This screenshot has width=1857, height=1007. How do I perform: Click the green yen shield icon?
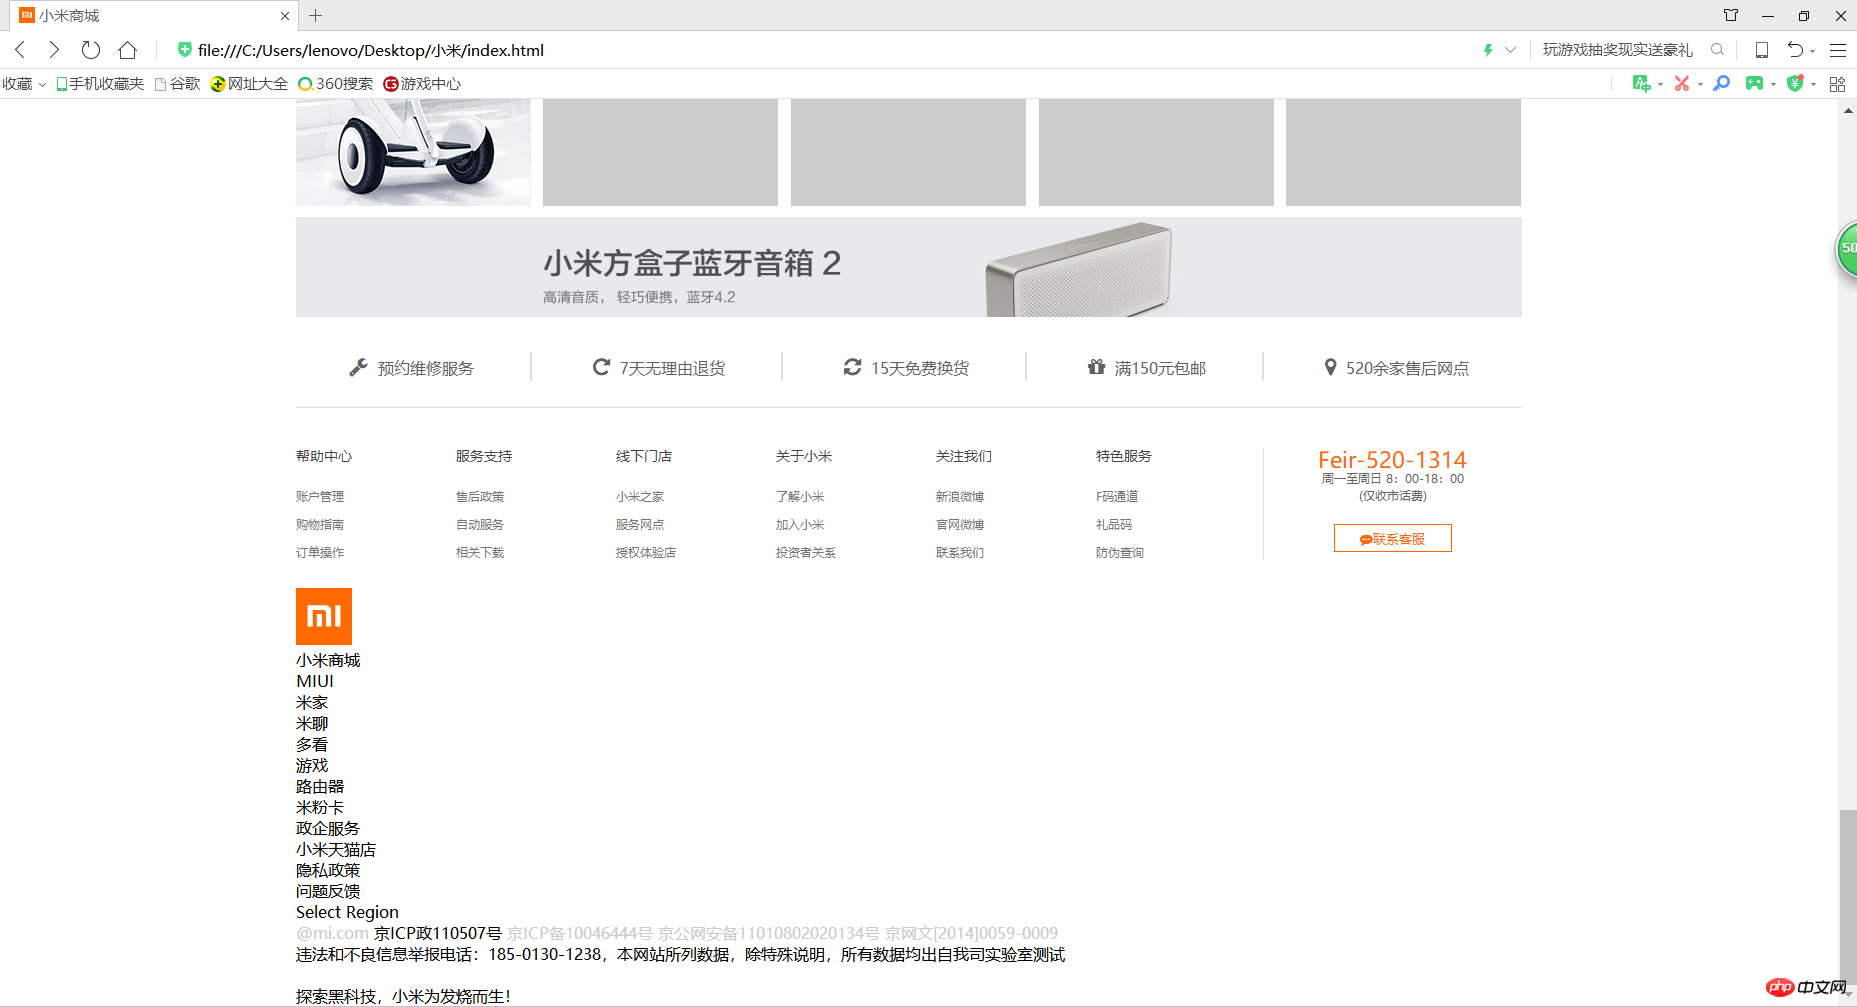(x=1796, y=84)
